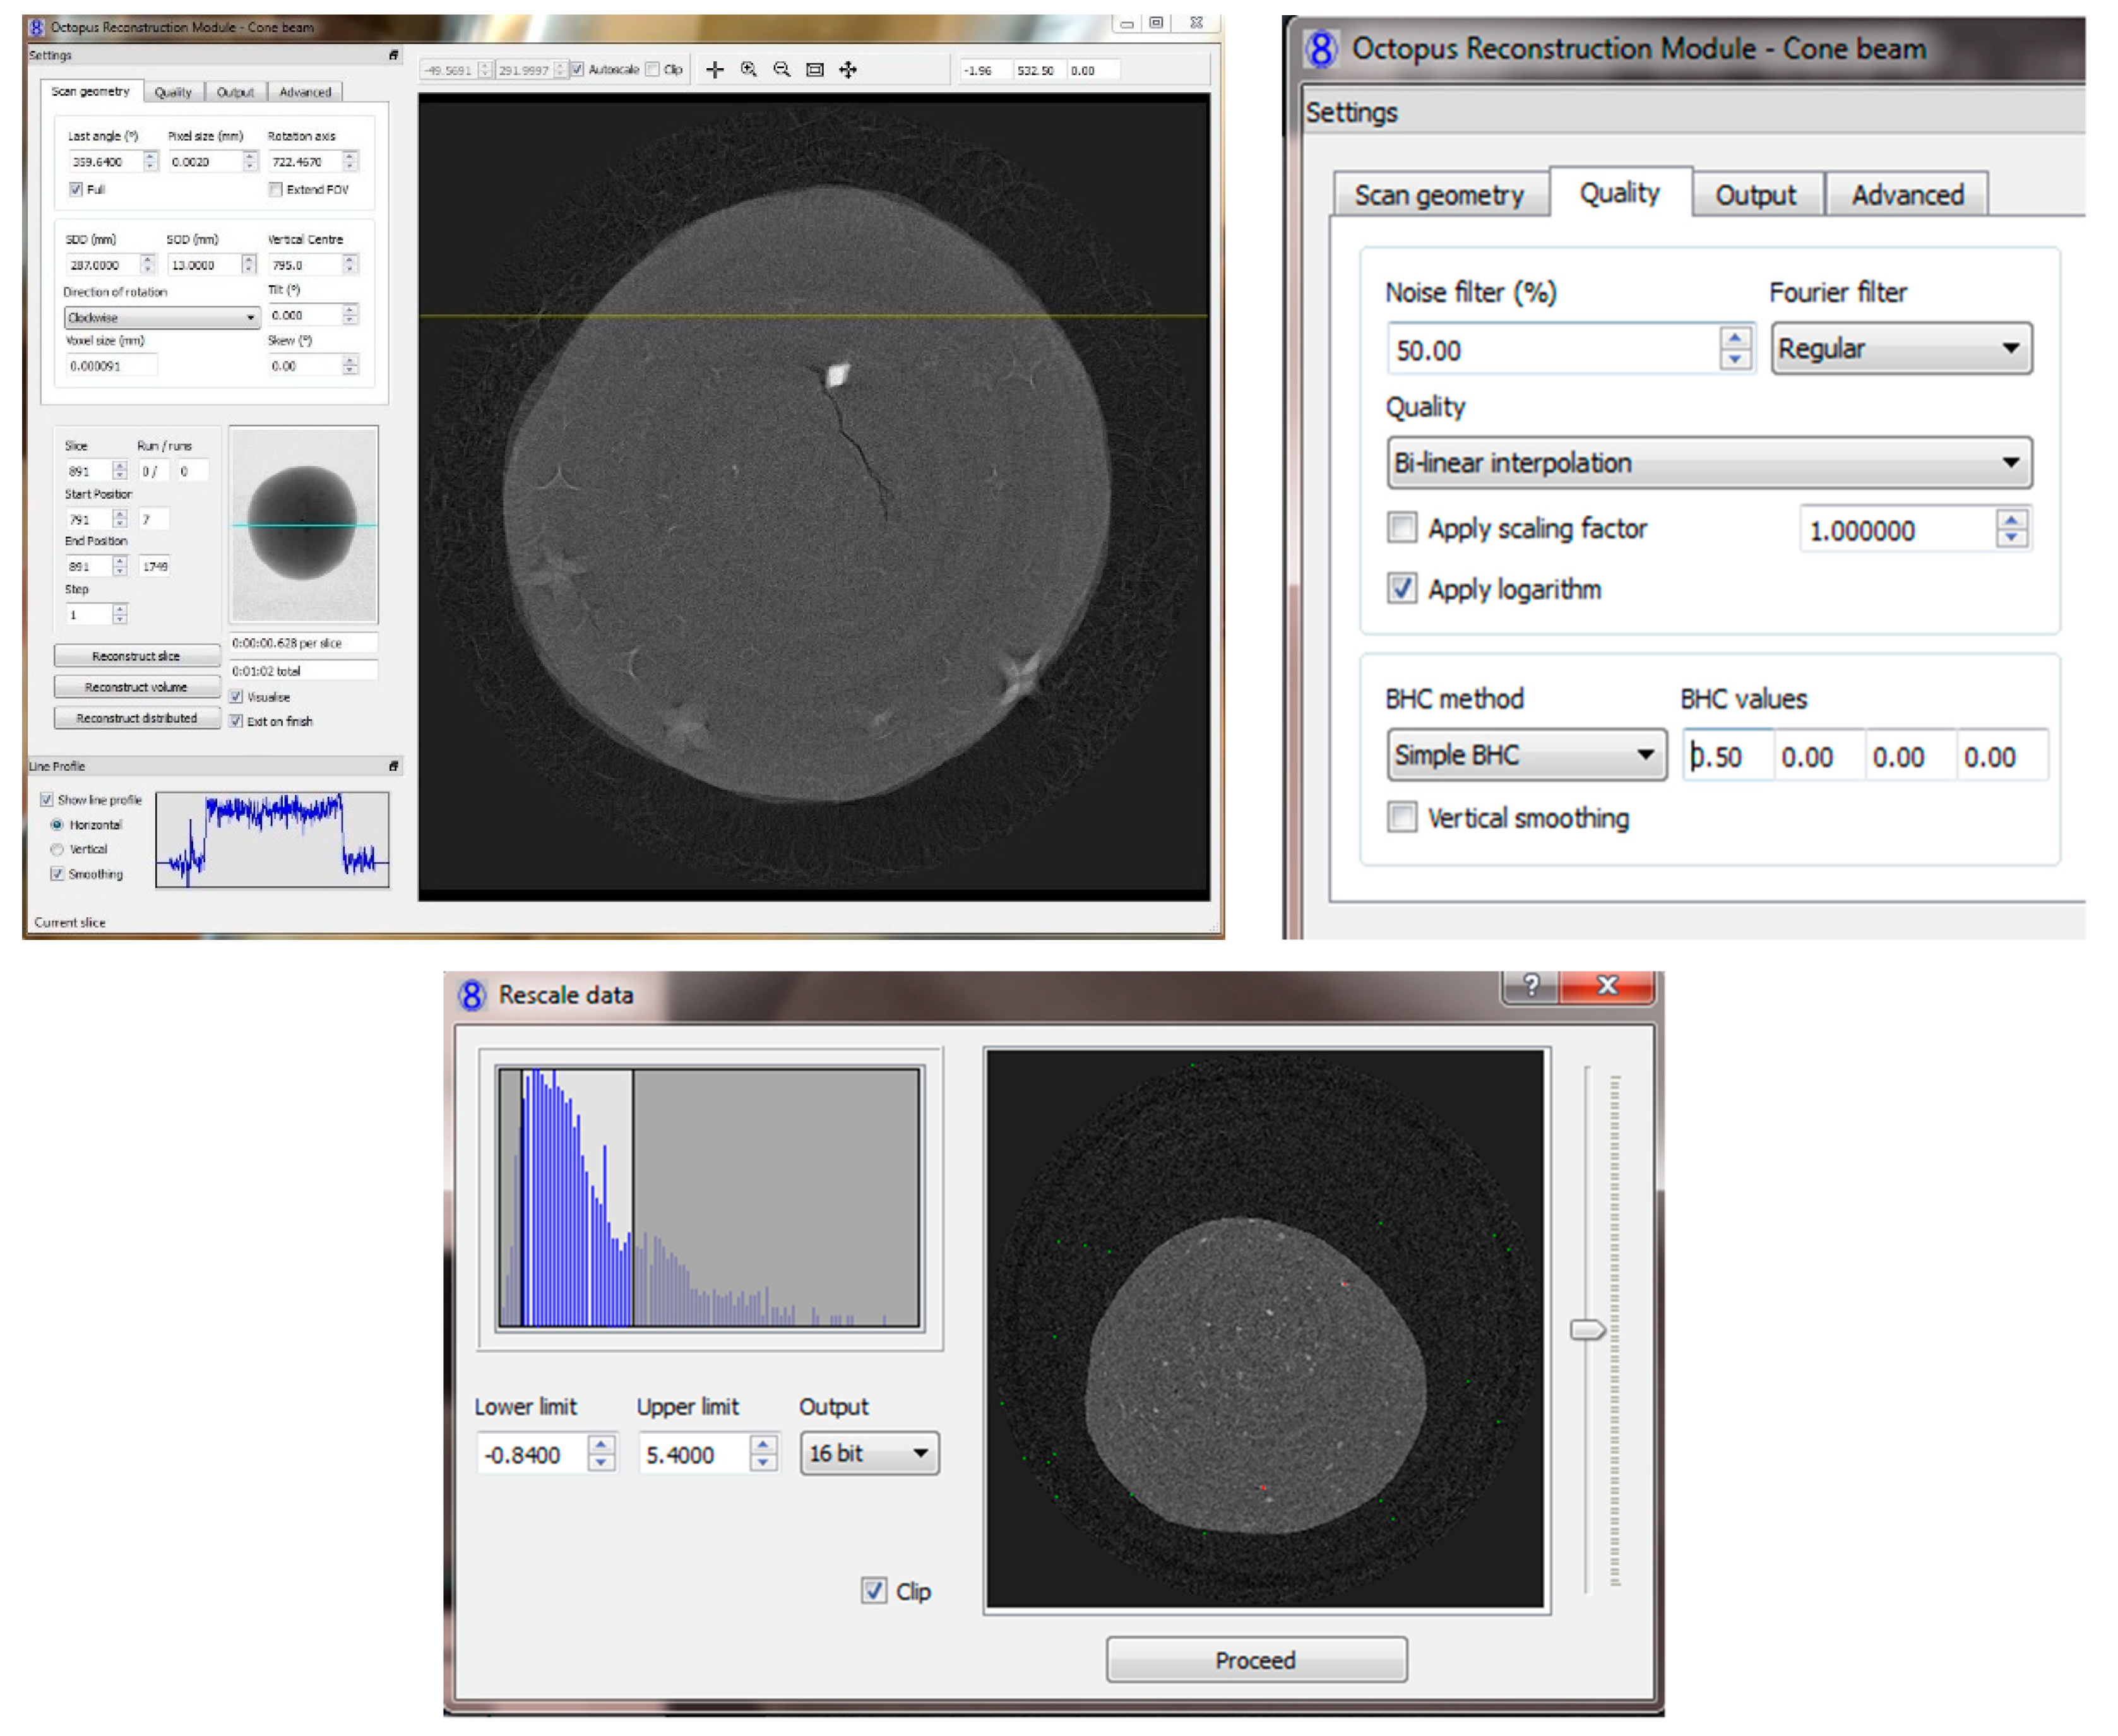Increase the Noise filter (%) value by stepper
The image size is (2118, 1736).
[1735, 338]
